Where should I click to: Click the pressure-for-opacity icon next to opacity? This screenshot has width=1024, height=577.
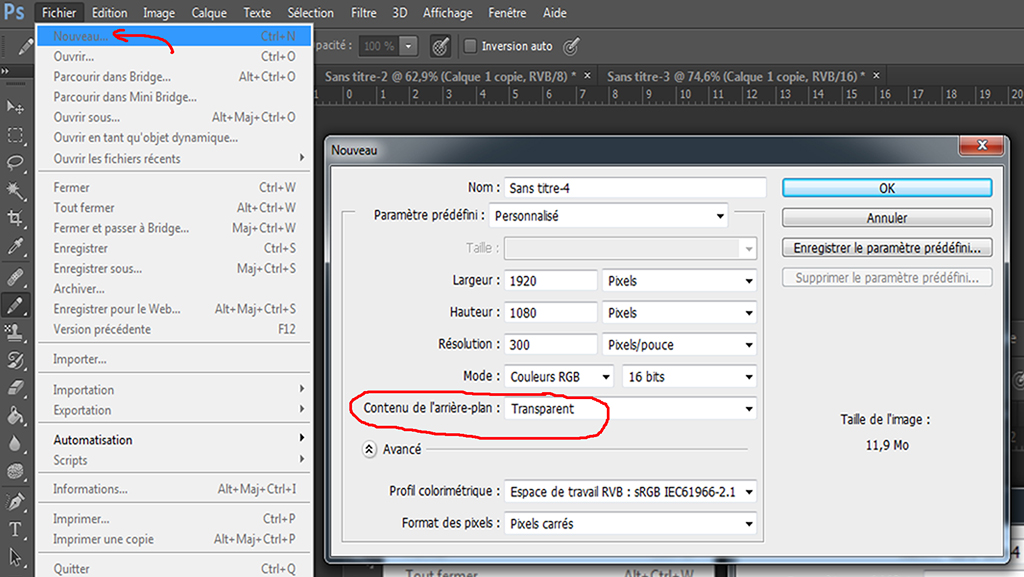tap(441, 46)
